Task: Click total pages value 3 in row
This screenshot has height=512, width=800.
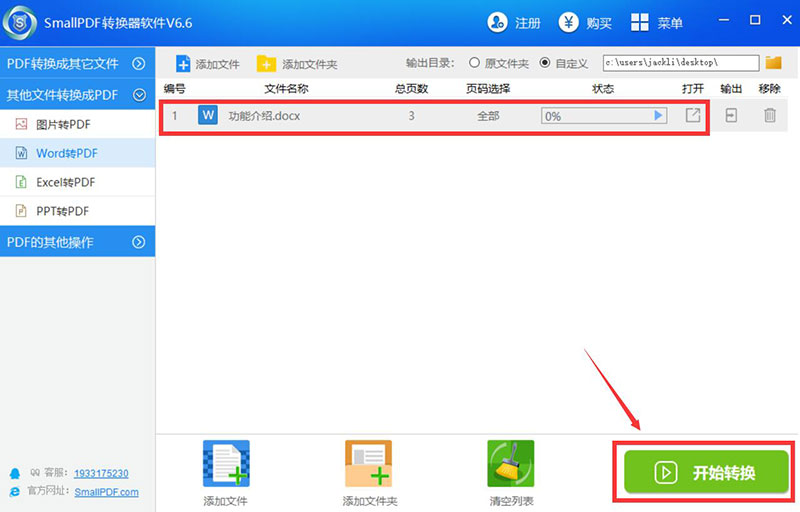Action: [411, 116]
